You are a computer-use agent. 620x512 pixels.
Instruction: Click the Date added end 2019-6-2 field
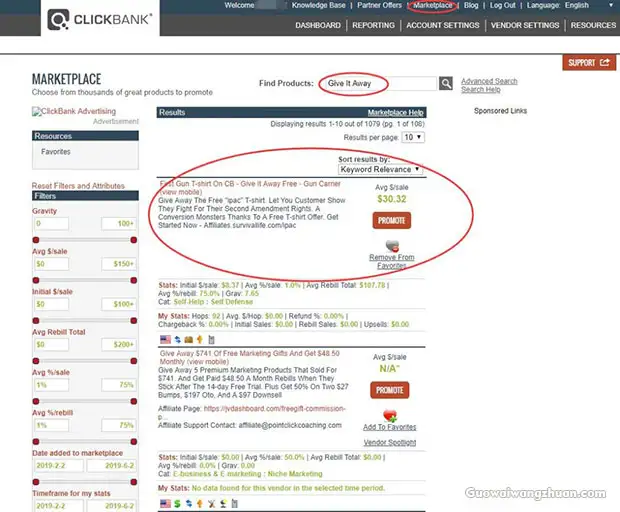coord(112,466)
